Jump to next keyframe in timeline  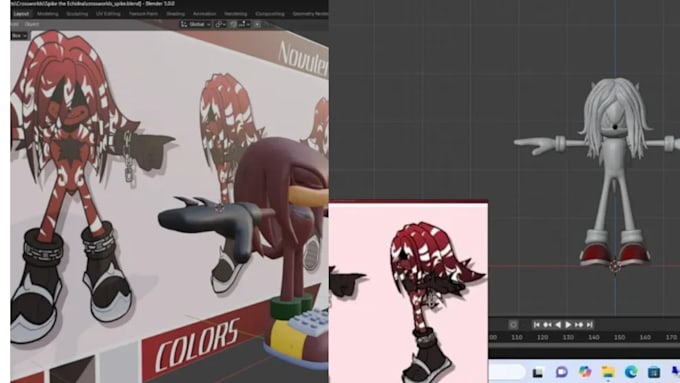click(x=579, y=324)
